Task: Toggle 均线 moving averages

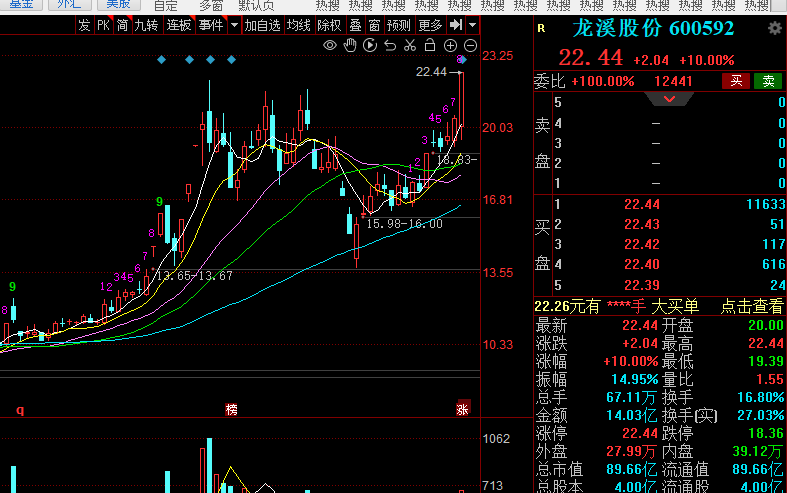Action: coord(299,25)
